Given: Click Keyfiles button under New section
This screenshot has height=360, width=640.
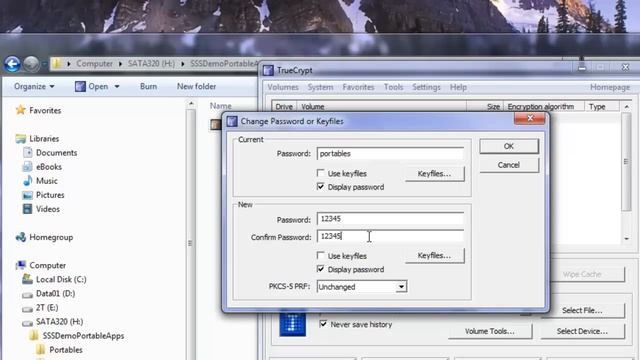Looking at the screenshot, I should [434, 256].
